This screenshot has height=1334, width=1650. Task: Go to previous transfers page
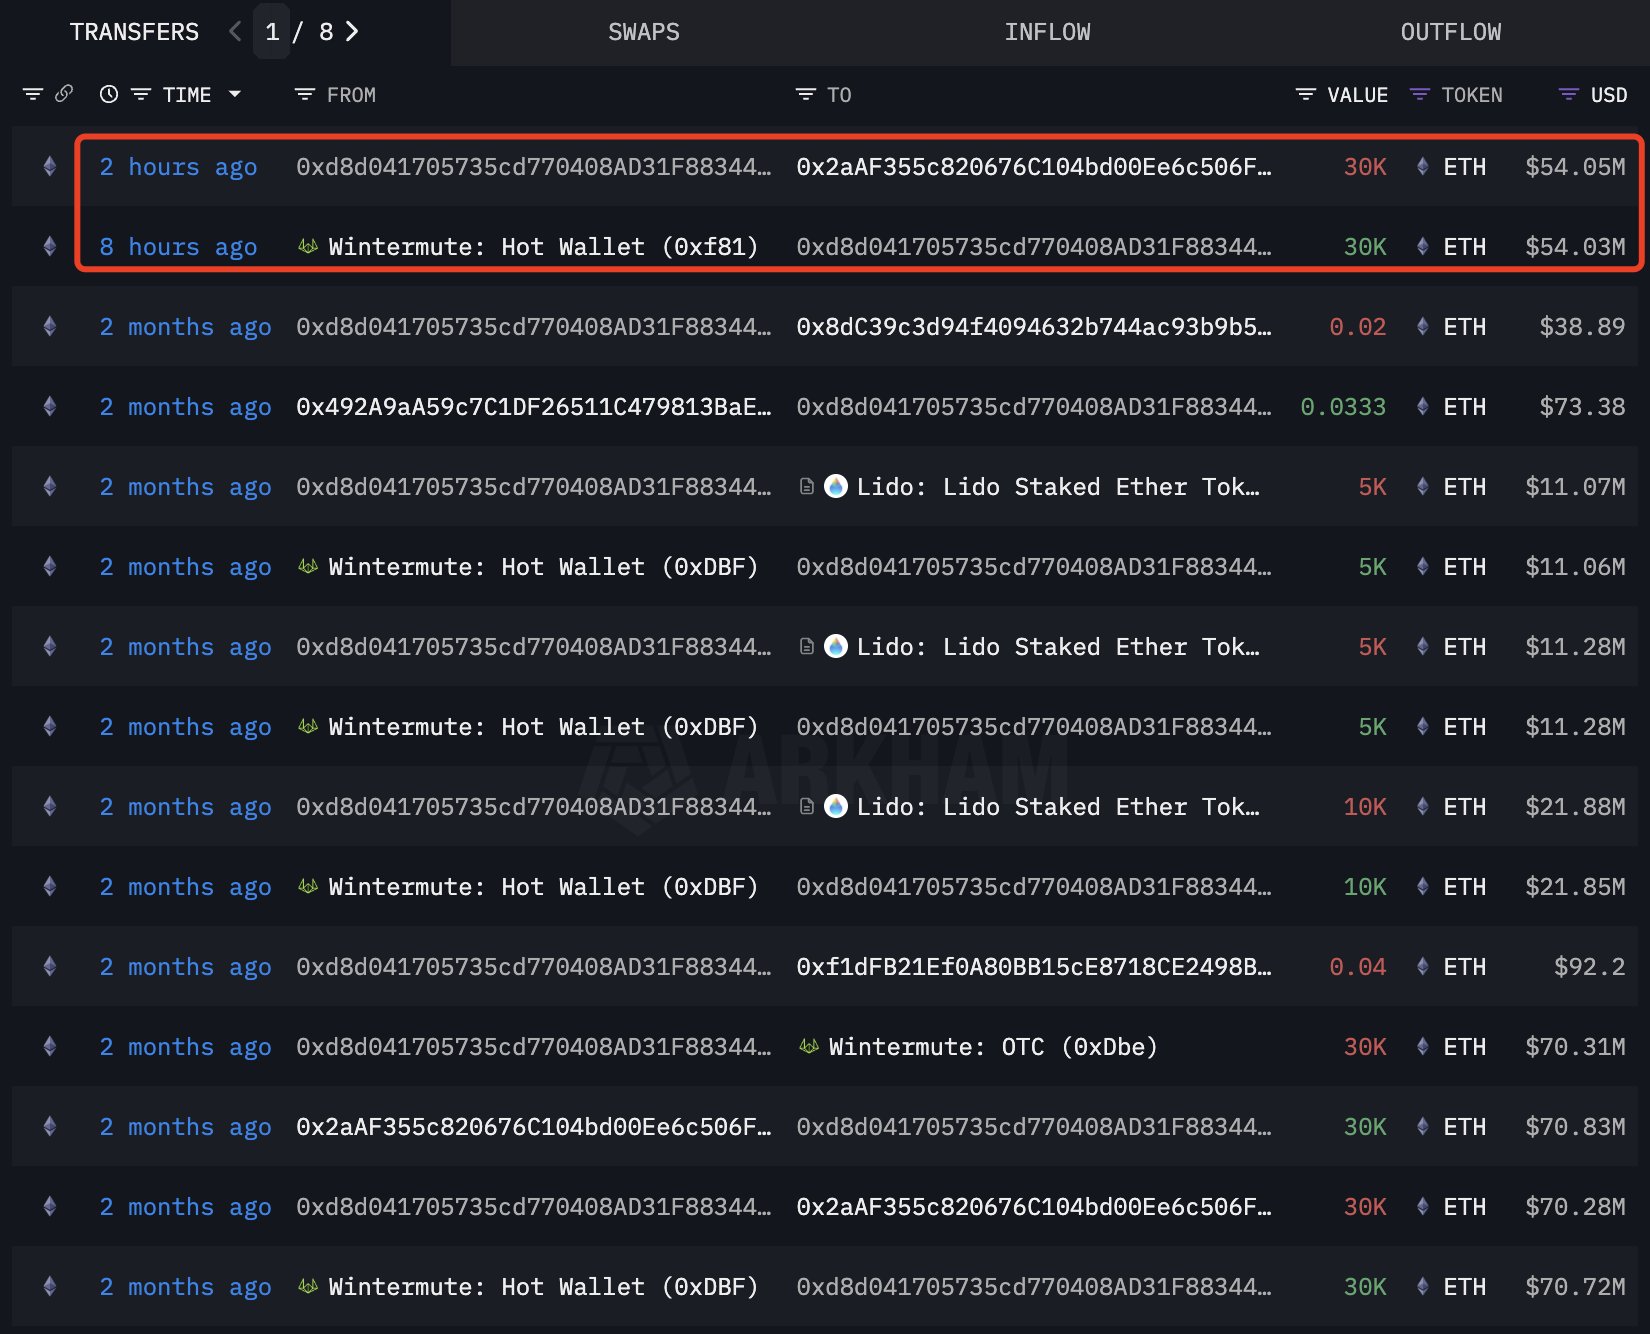coord(235,32)
